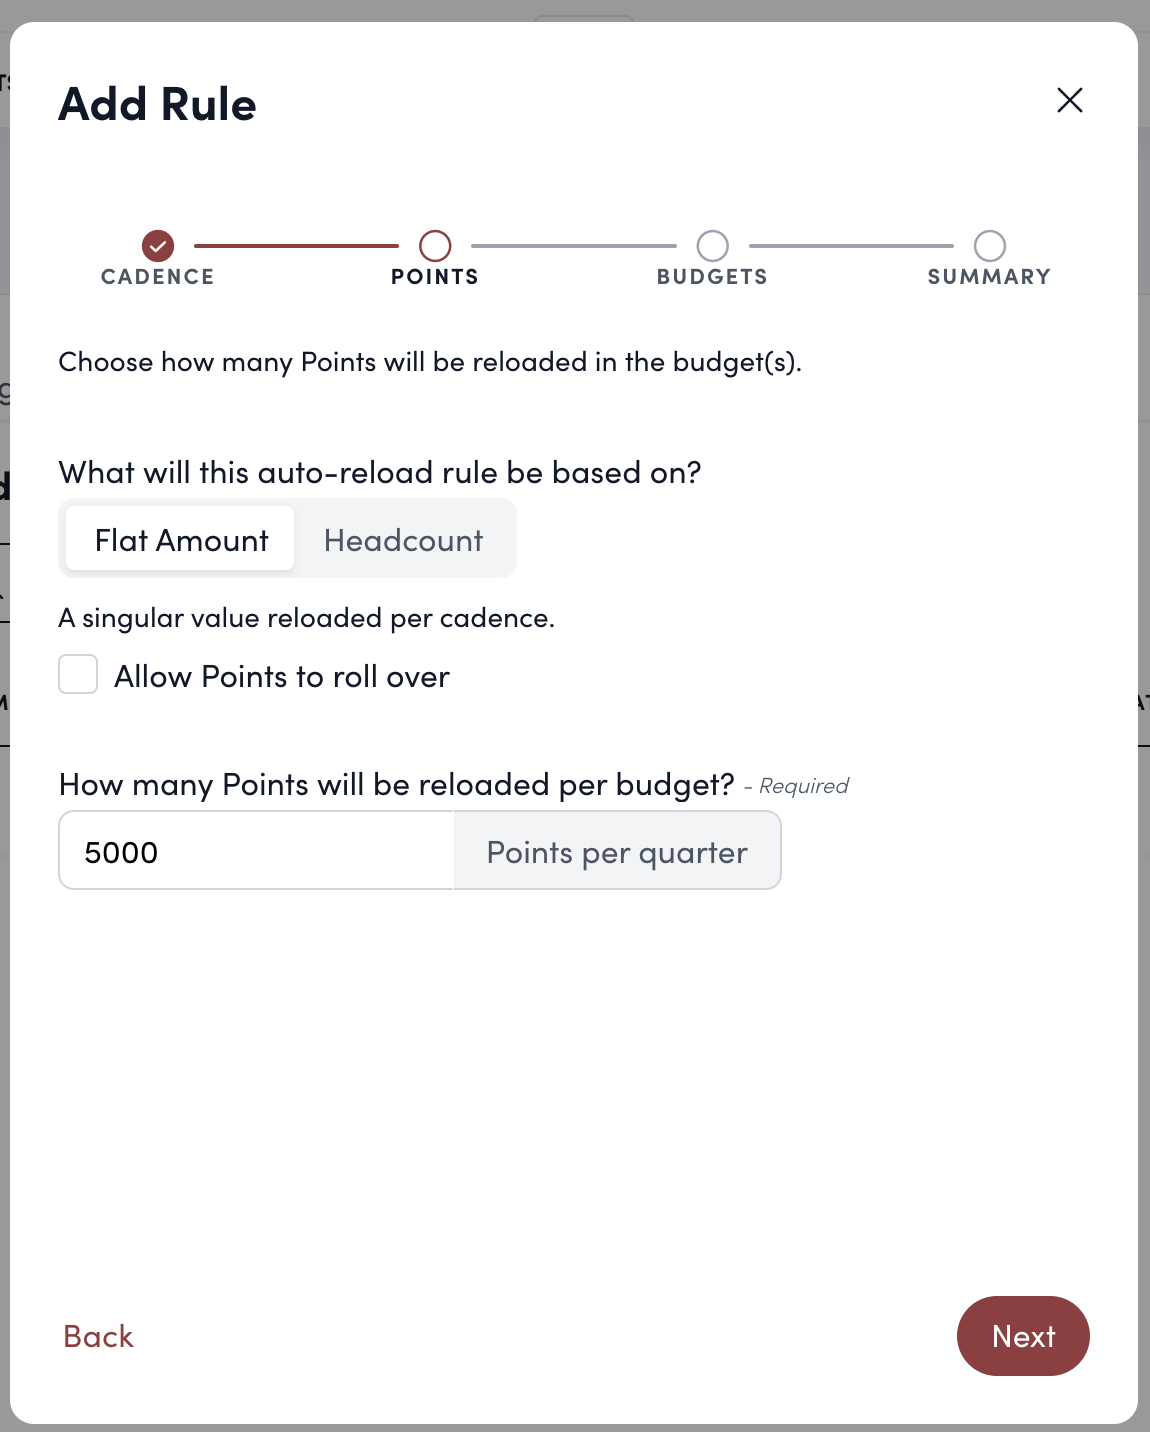Jump to the BUDGETS step label
Screen dimensions: 1150x1432
point(712,277)
